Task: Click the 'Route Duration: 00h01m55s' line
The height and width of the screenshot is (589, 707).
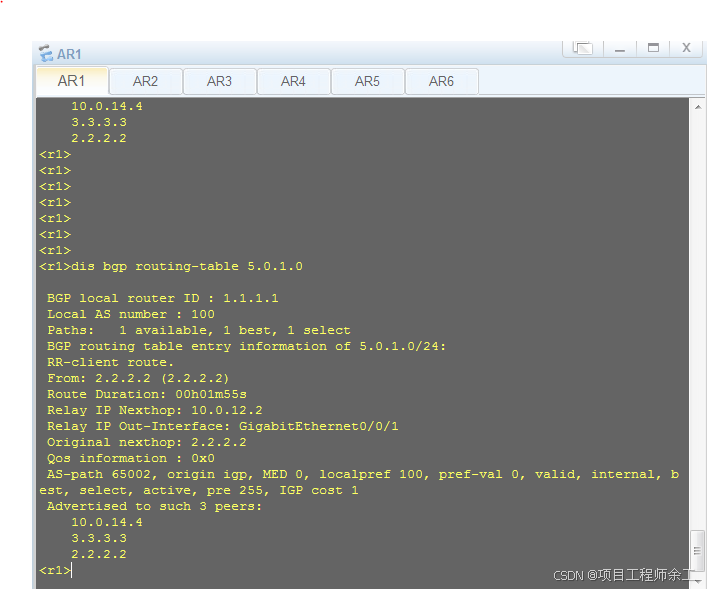Action: 147,395
